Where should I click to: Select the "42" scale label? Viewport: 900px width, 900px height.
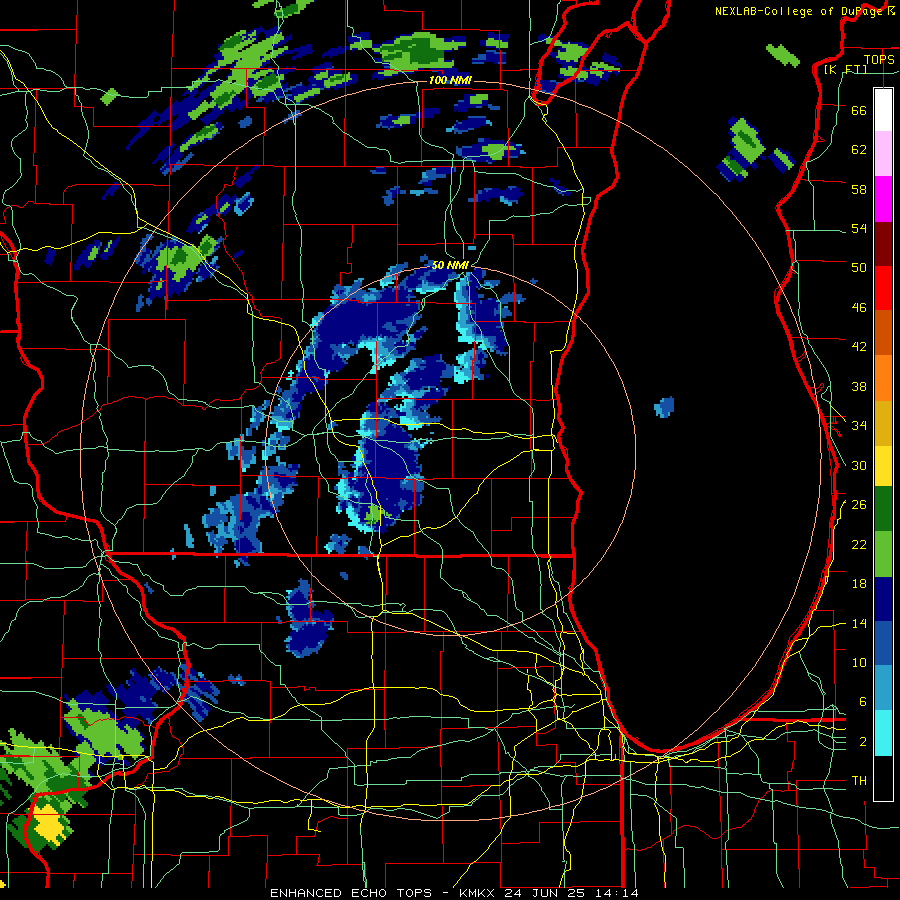coord(859,347)
